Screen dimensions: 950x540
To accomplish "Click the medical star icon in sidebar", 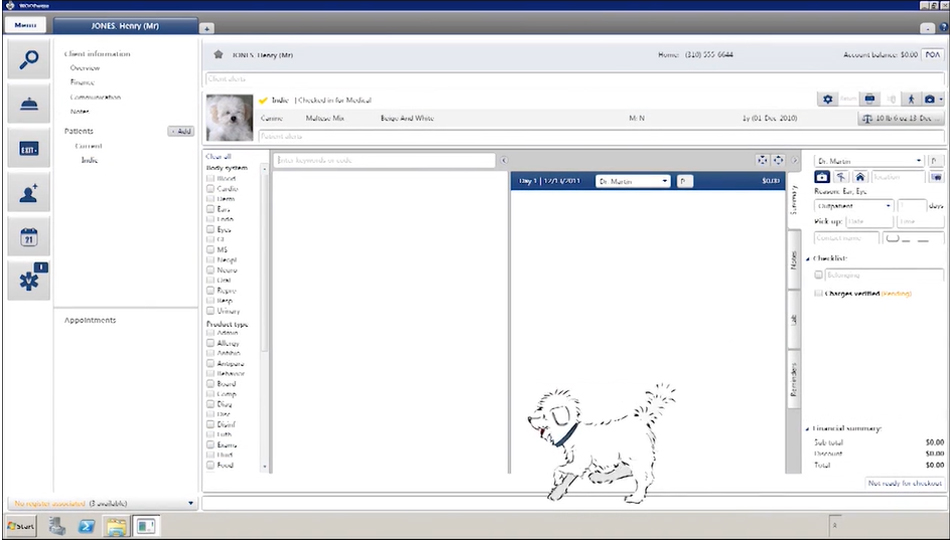I will (x=28, y=281).
